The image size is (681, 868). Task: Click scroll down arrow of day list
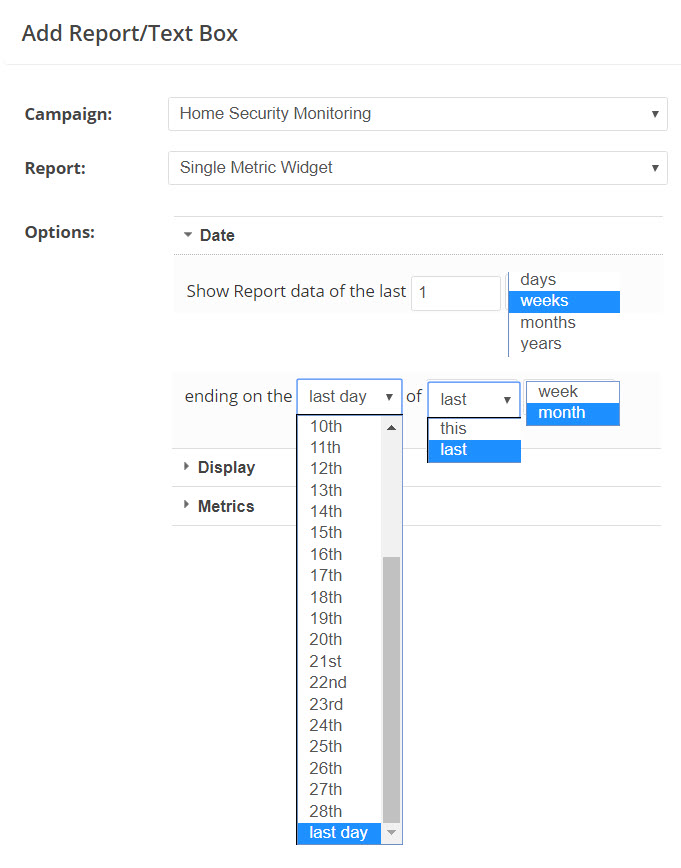click(391, 833)
